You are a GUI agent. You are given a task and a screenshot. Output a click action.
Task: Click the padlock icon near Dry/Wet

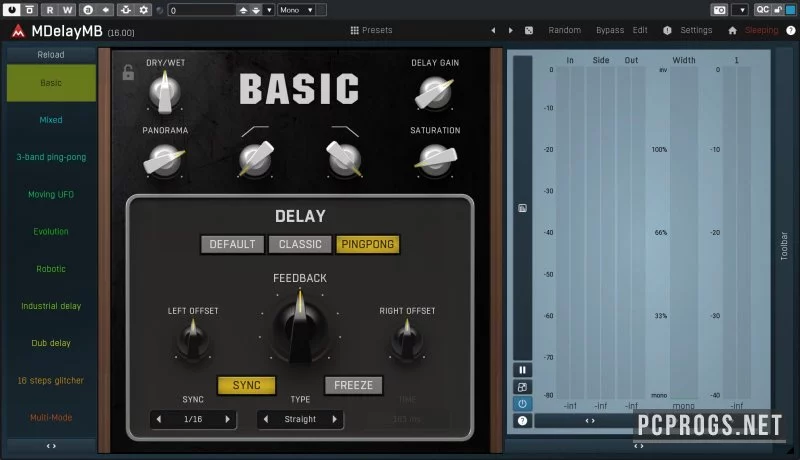(x=128, y=73)
